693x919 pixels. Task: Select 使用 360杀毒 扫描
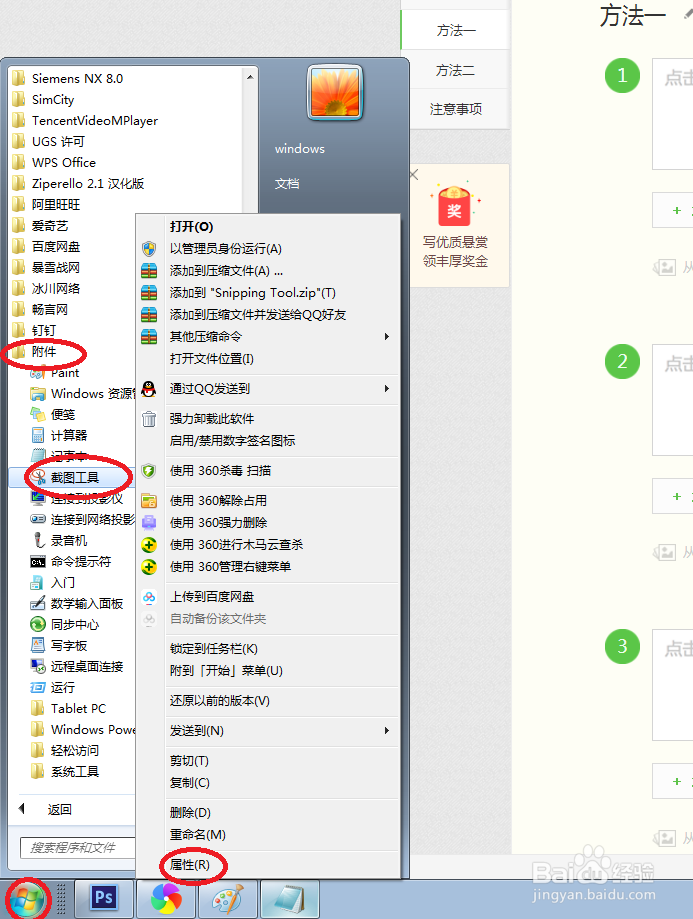tap(220, 471)
